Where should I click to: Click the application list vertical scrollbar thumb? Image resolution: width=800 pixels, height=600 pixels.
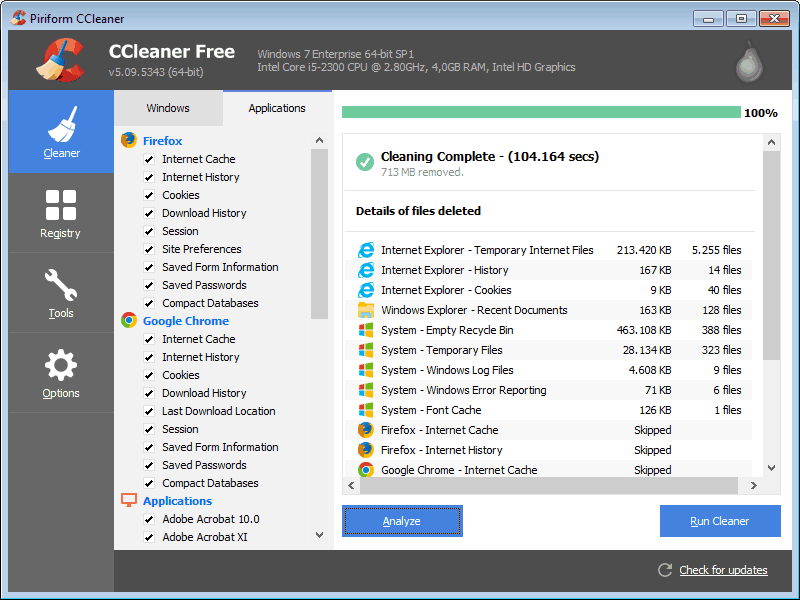319,234
